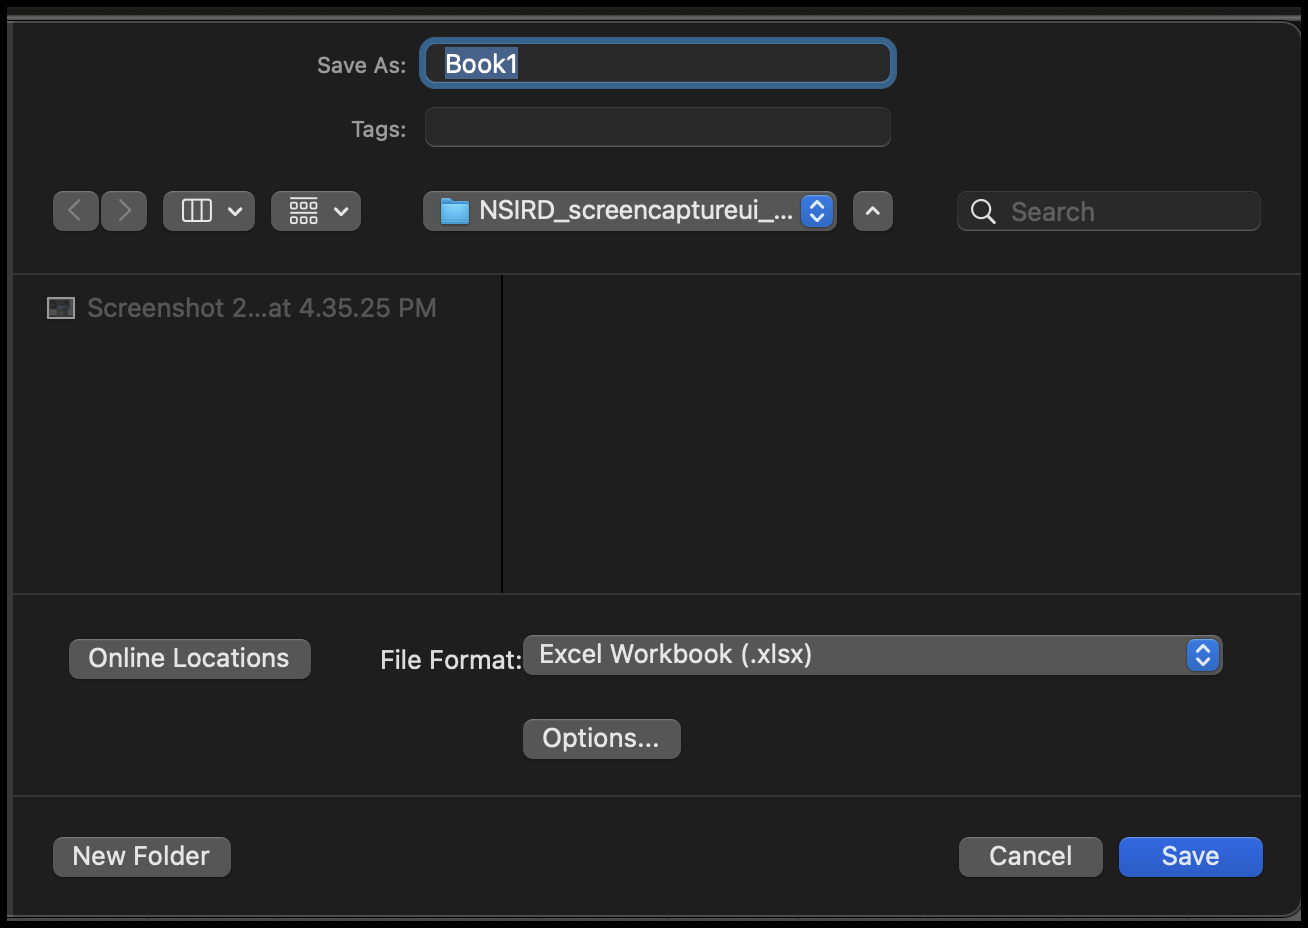The width and height of the screenshot is (1308, 928).
Task: Click the Options... button
Action: click(602, 739)
